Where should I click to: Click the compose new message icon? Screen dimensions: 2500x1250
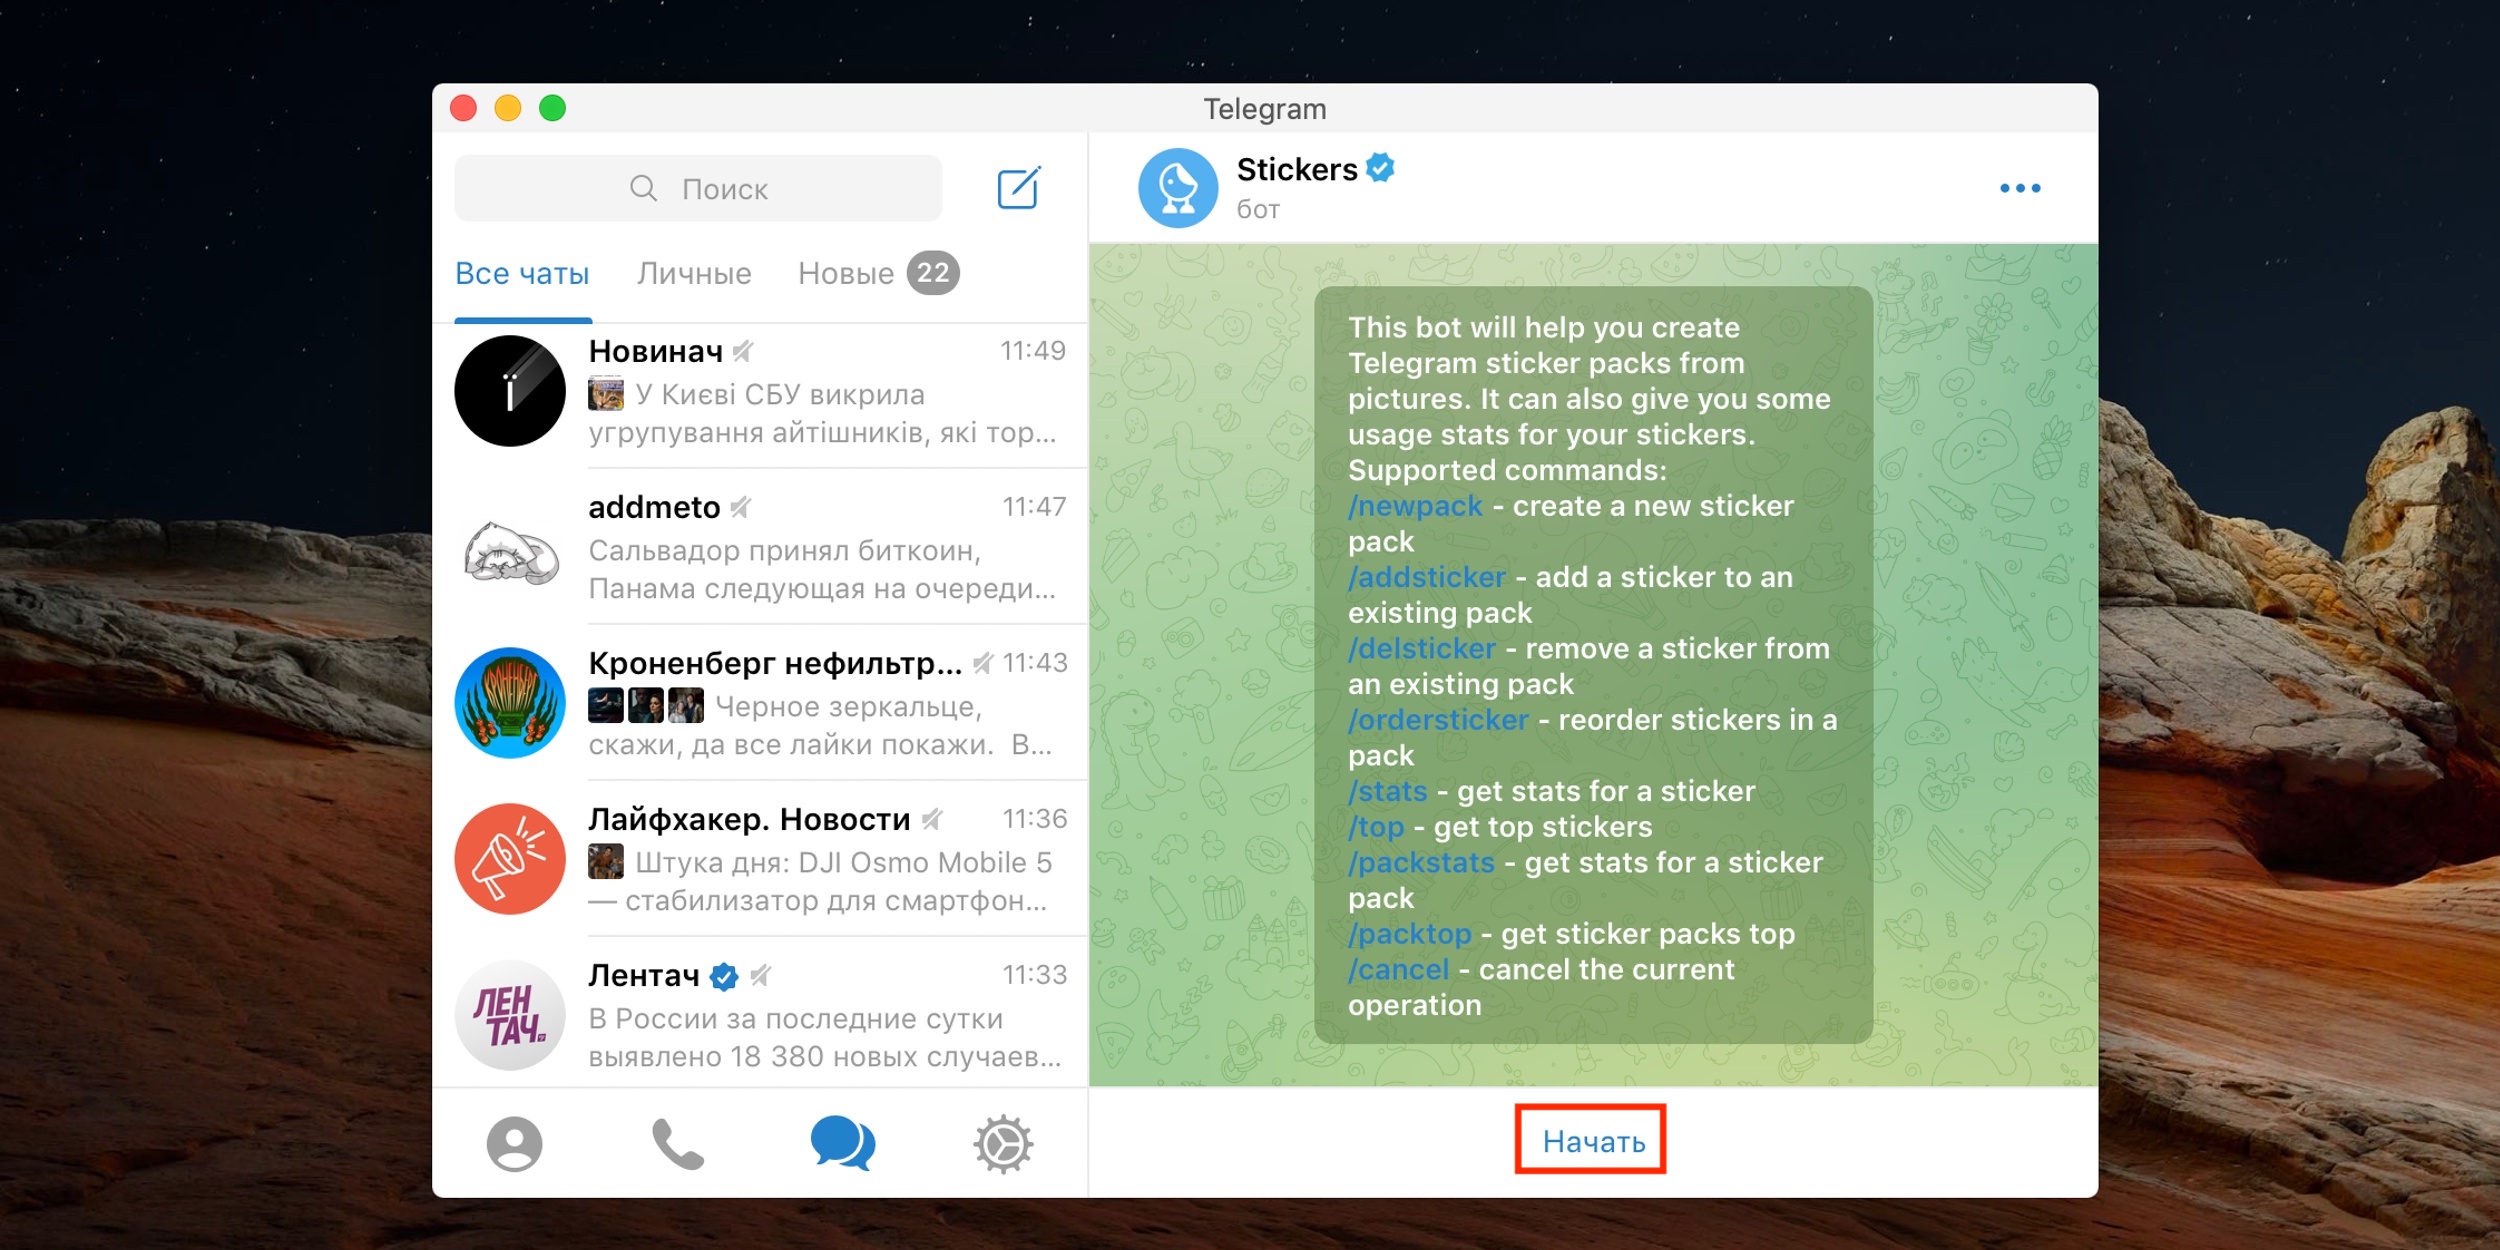click(x=1019, y=188)
